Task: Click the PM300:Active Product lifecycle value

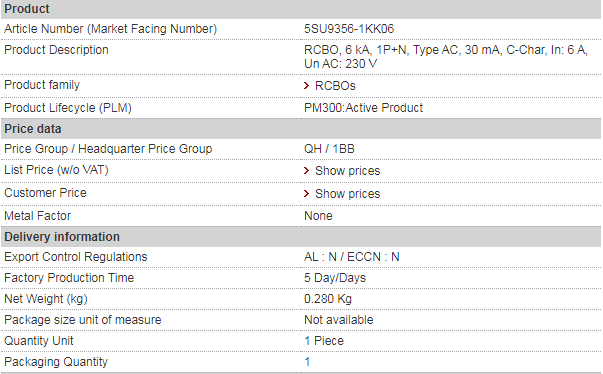Action: coord(363,108)
